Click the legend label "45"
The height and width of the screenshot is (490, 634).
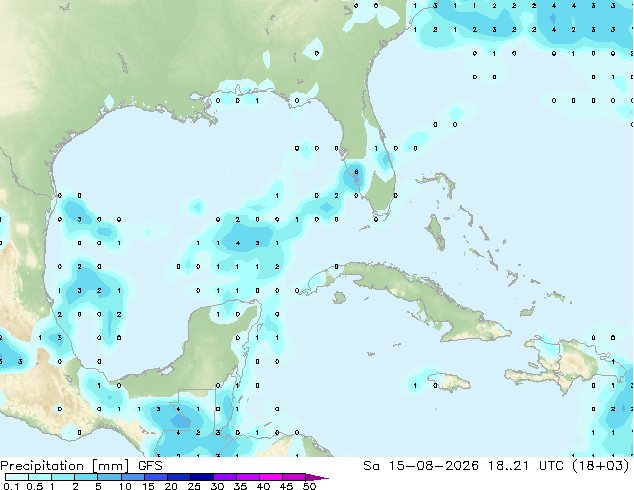click(287, 486)
